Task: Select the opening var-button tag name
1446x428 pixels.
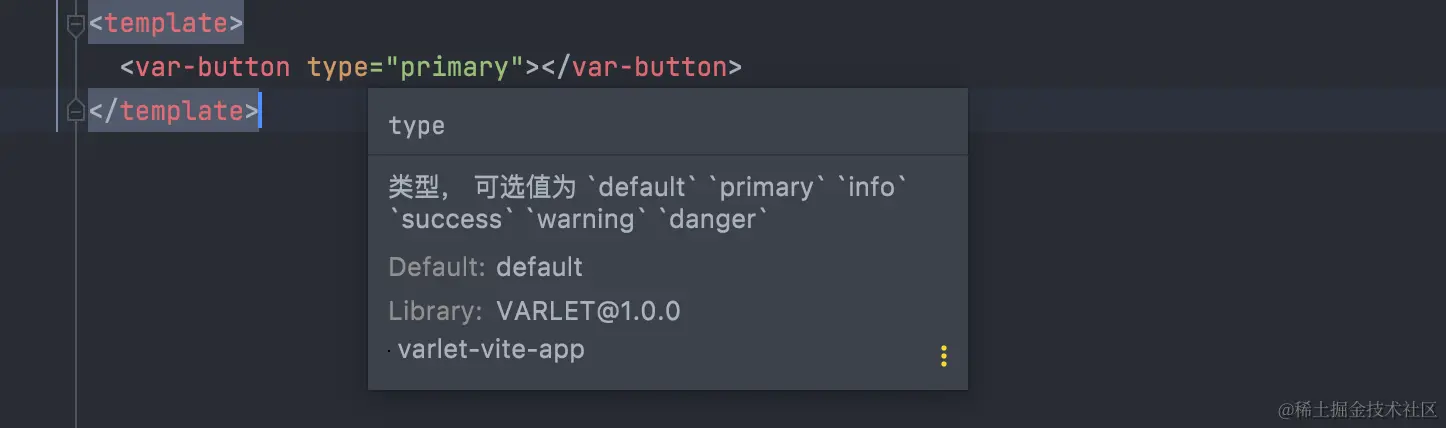Action: click(213, 67)
